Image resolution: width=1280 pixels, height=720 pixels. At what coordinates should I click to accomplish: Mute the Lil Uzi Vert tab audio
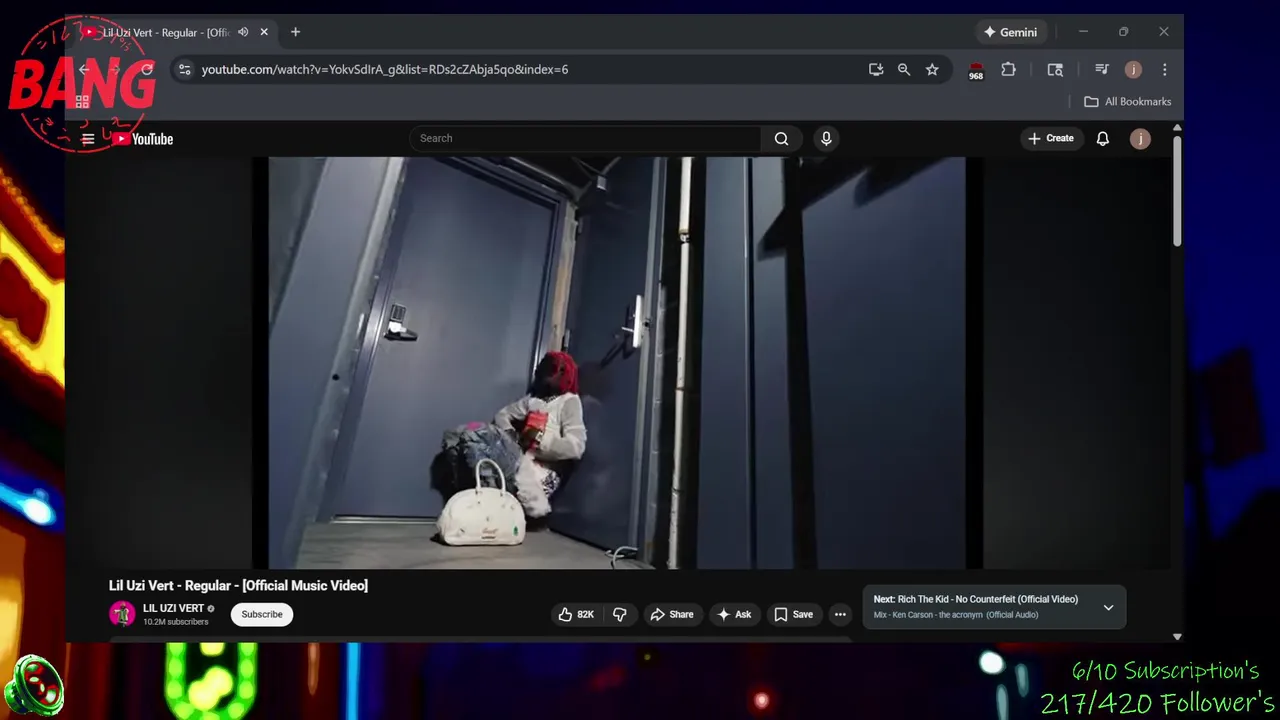[243, 32]
